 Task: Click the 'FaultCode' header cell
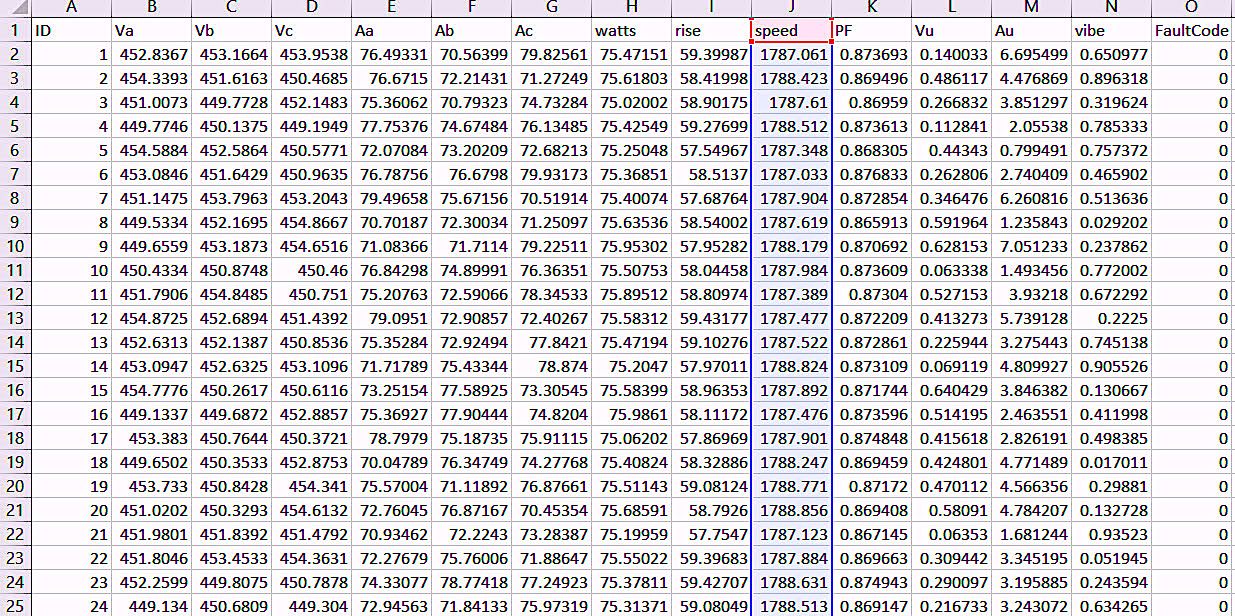[1193, 31]
